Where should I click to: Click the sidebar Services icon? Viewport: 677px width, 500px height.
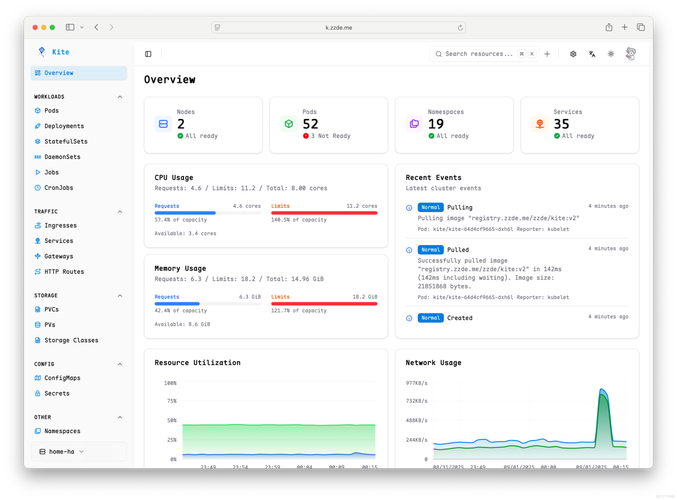[38, 241]
